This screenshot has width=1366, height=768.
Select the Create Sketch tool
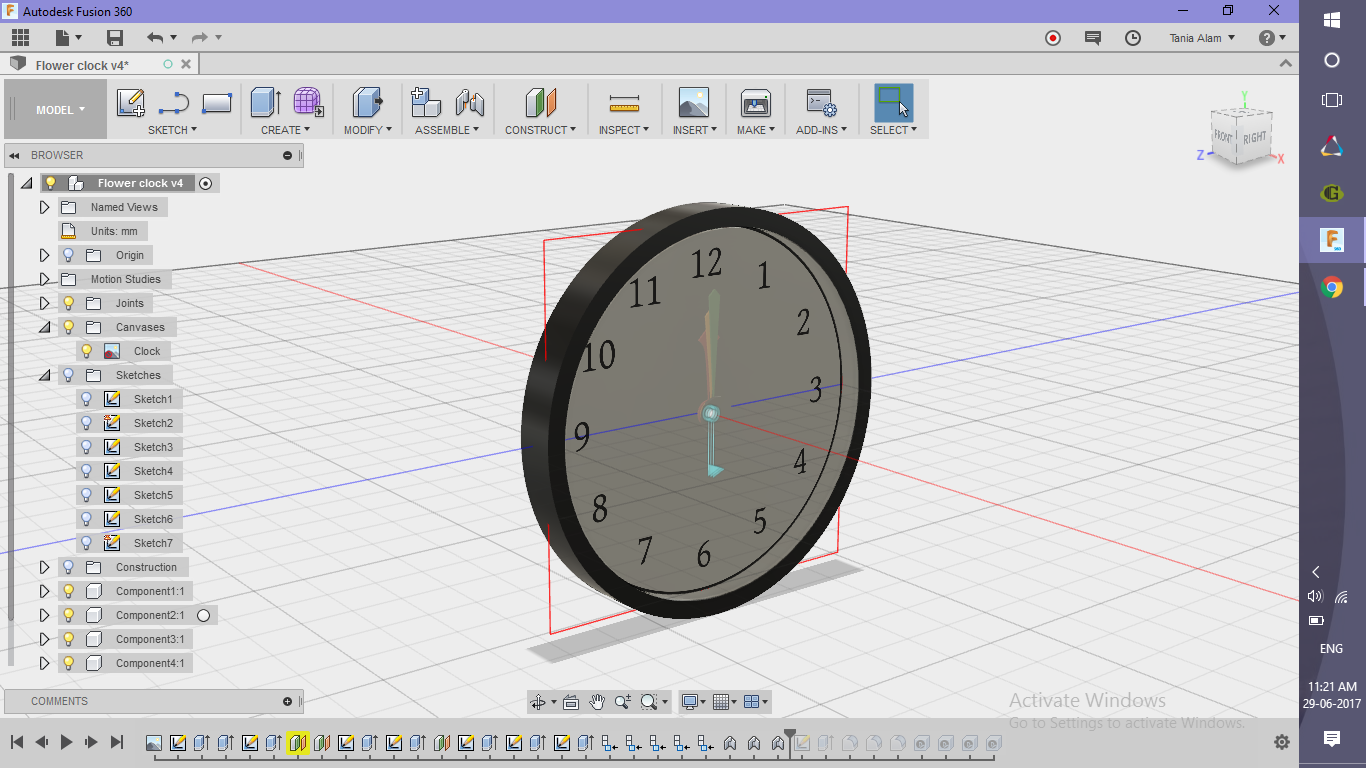tap(131, 103)
